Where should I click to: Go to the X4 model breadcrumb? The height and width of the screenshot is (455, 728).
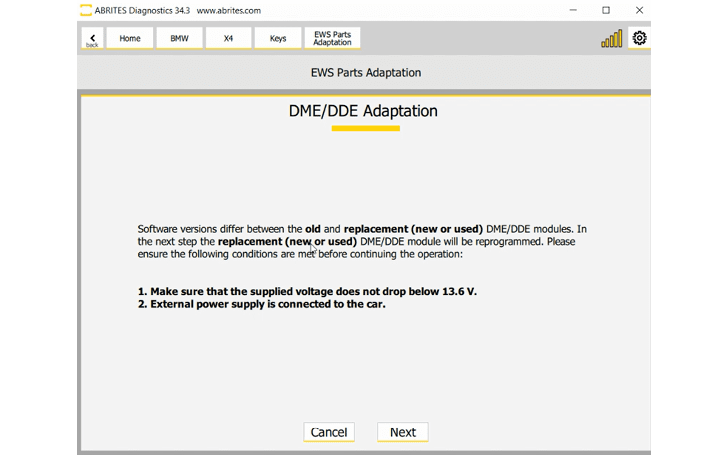pyautogui.click(x=228, y=38)
